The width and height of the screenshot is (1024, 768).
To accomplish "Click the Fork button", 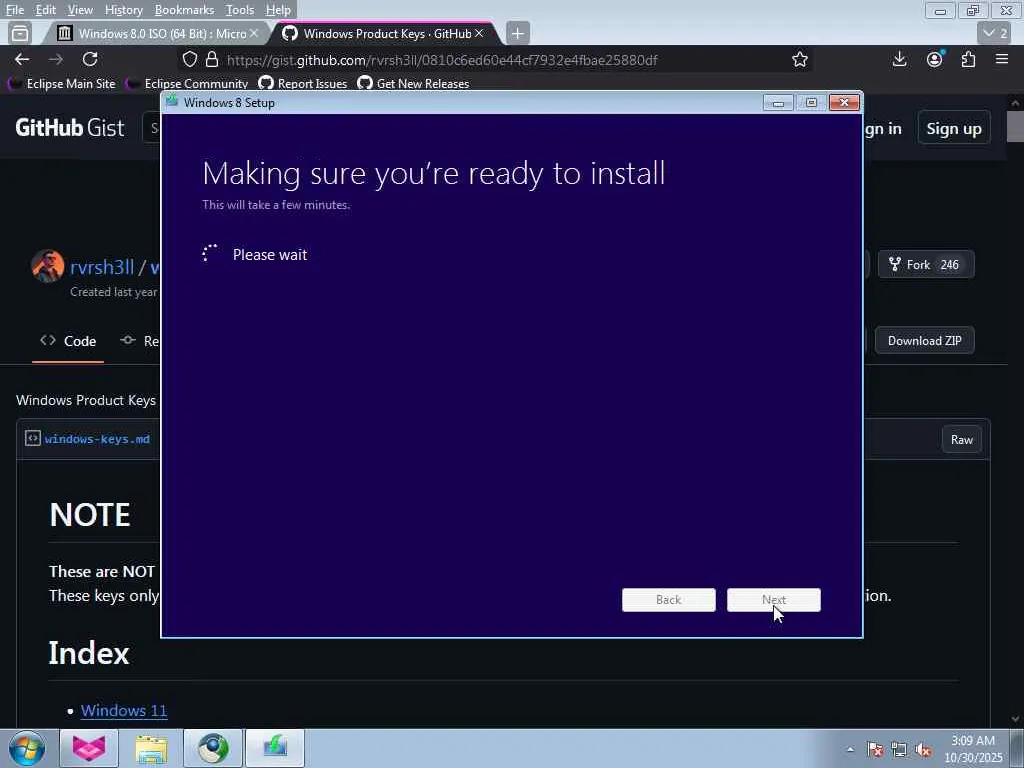I will point(925,264).
